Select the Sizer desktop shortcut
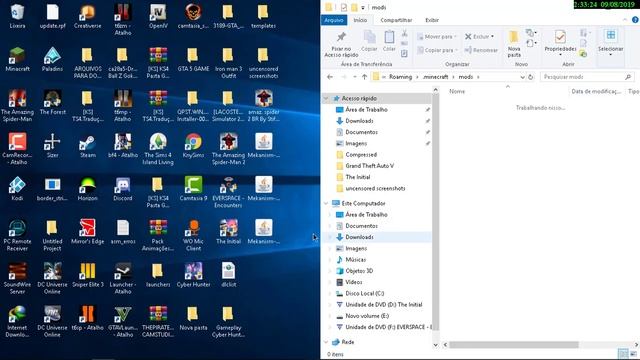640x360 pixels. tap(52, 146)
